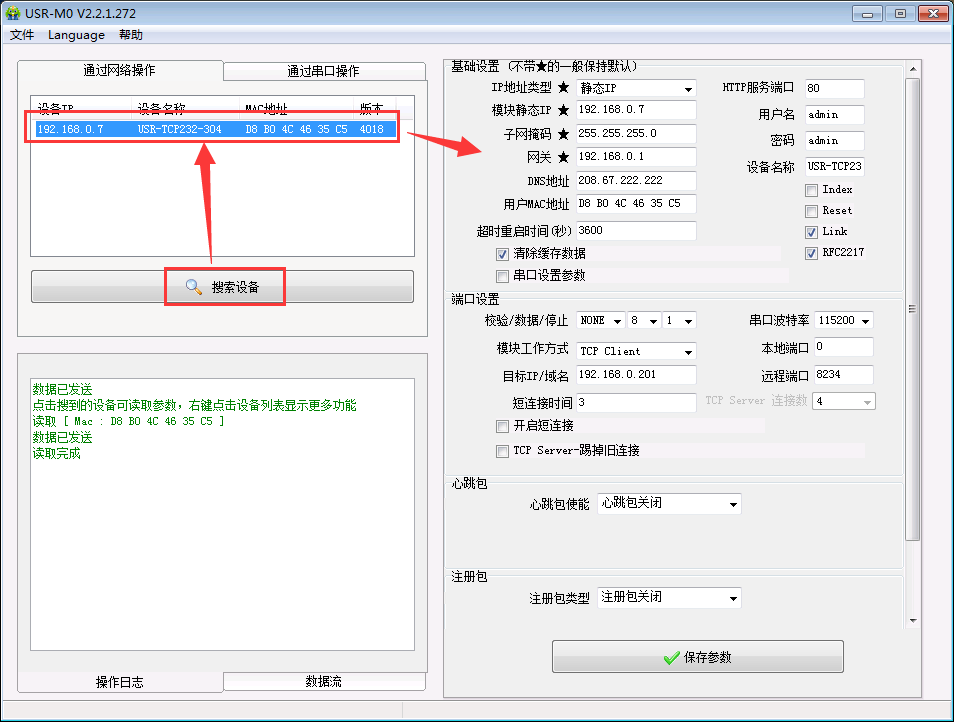Image resolution: width=954 pixels, height=722 pixels.
Task: Toggle the 清除缓存数据 checkbox
Action: click(x=503, y=254)
